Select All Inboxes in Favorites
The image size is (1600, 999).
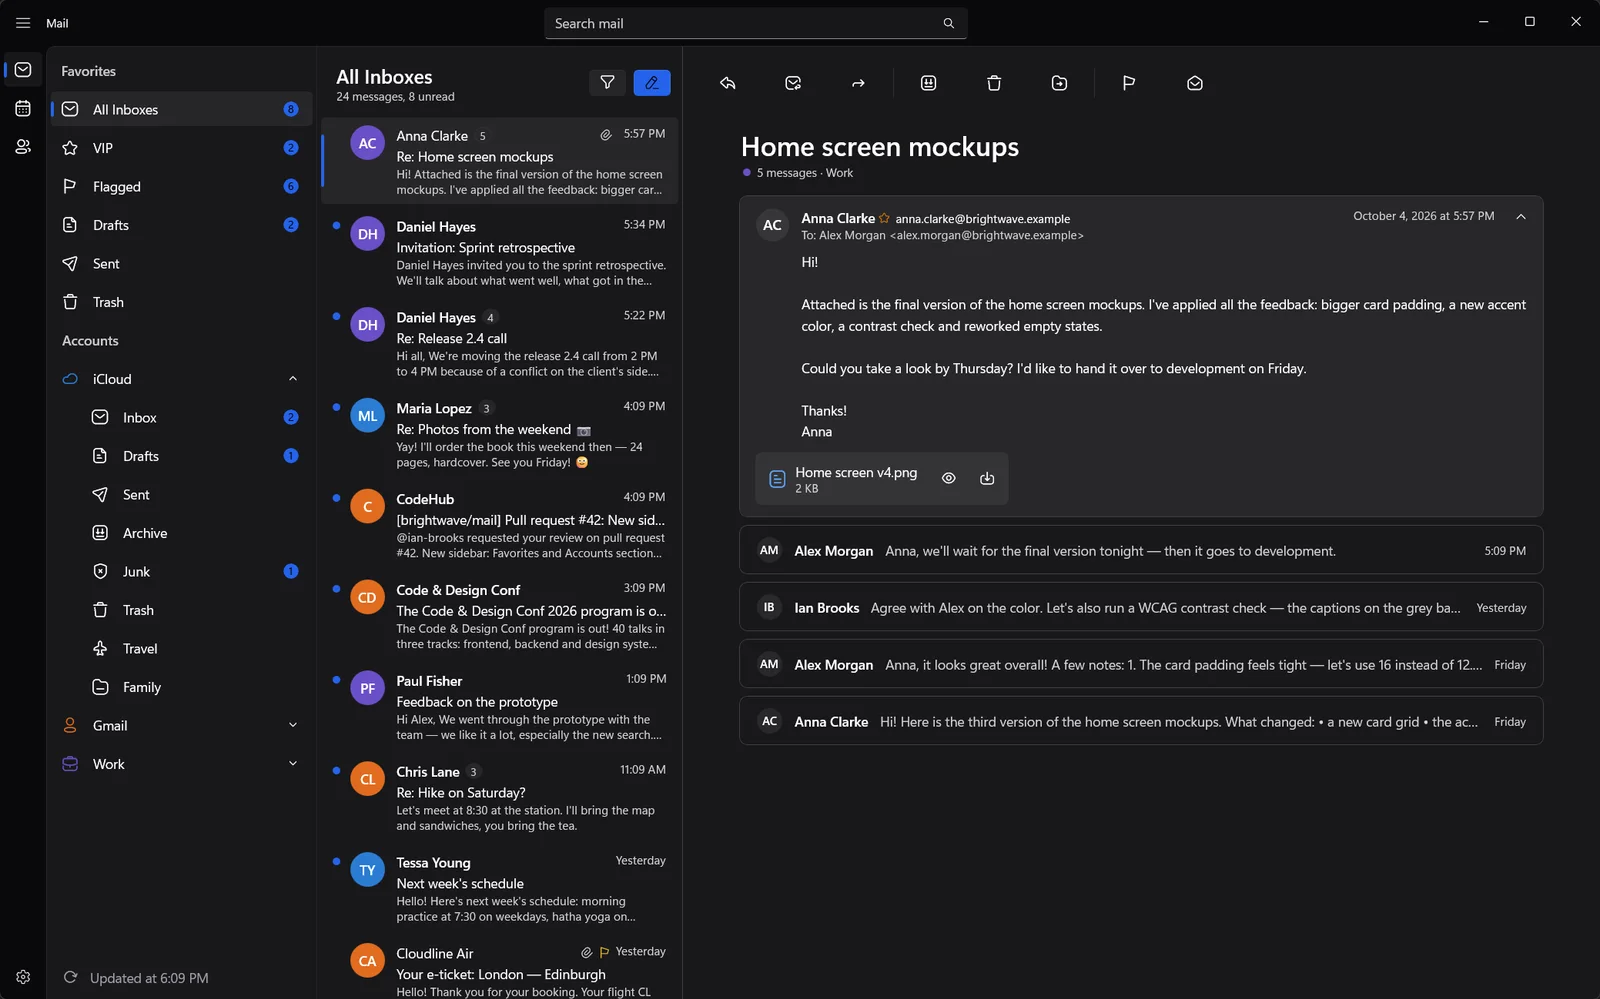(x=182, y=109)
